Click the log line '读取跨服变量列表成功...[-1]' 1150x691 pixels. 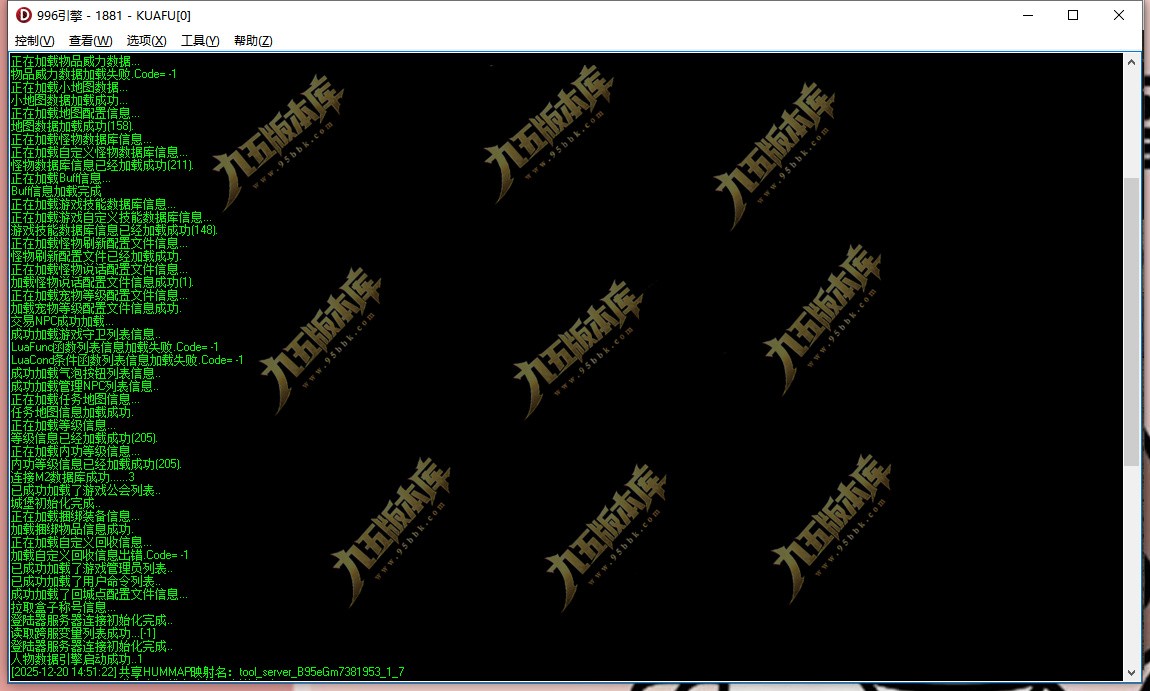click(x=83, y=634)
